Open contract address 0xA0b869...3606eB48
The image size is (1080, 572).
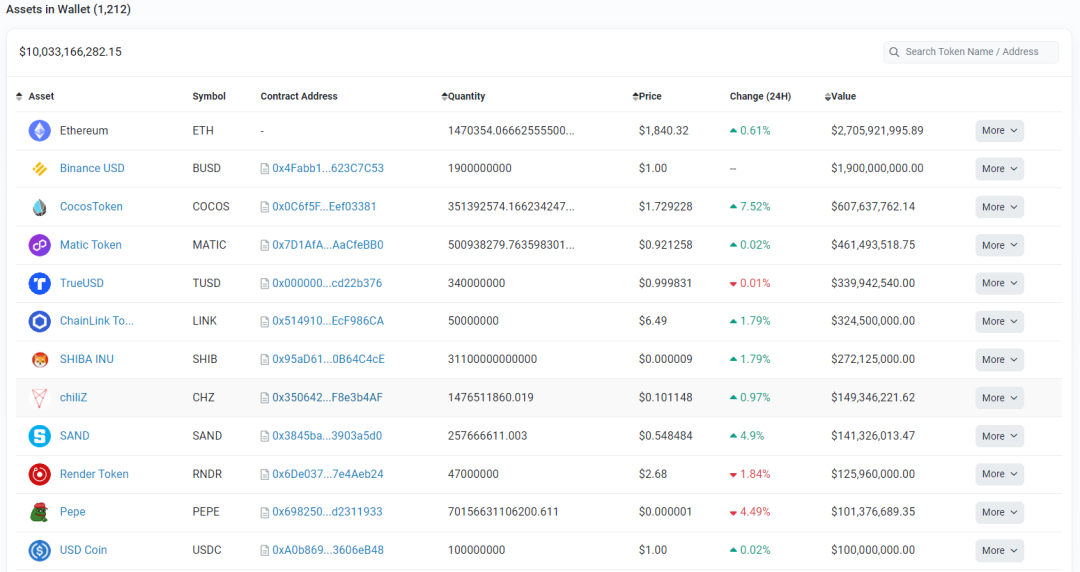(x=328, y=550)
